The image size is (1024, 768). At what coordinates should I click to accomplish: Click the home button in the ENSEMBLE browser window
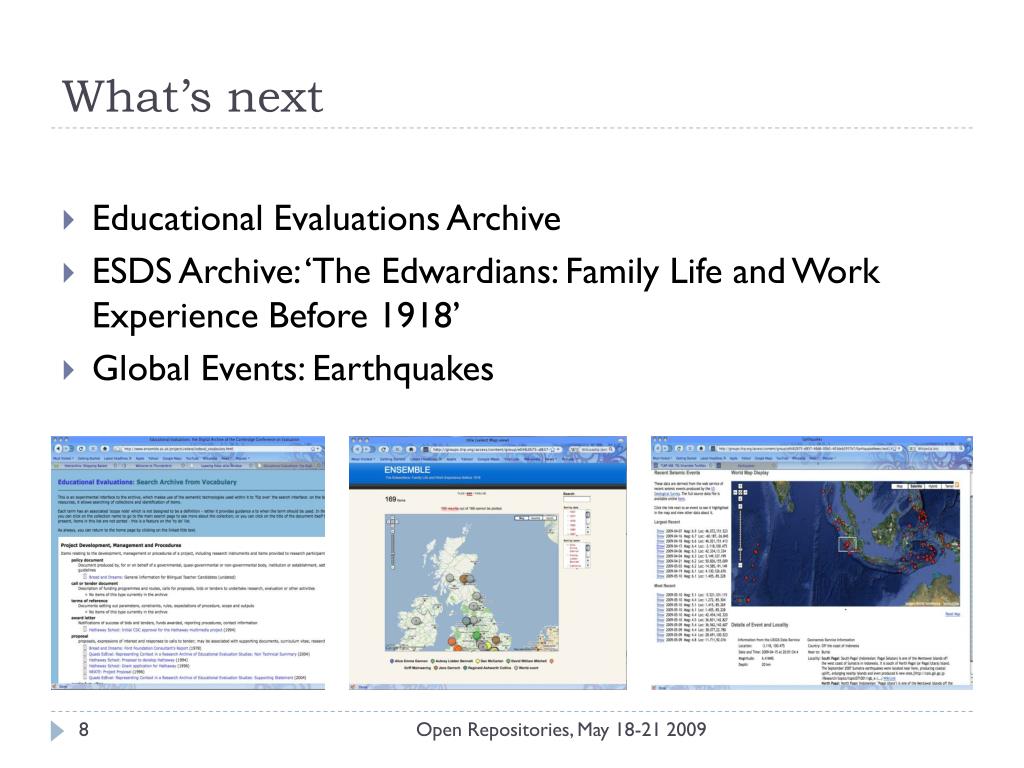[x=411, y=449]
